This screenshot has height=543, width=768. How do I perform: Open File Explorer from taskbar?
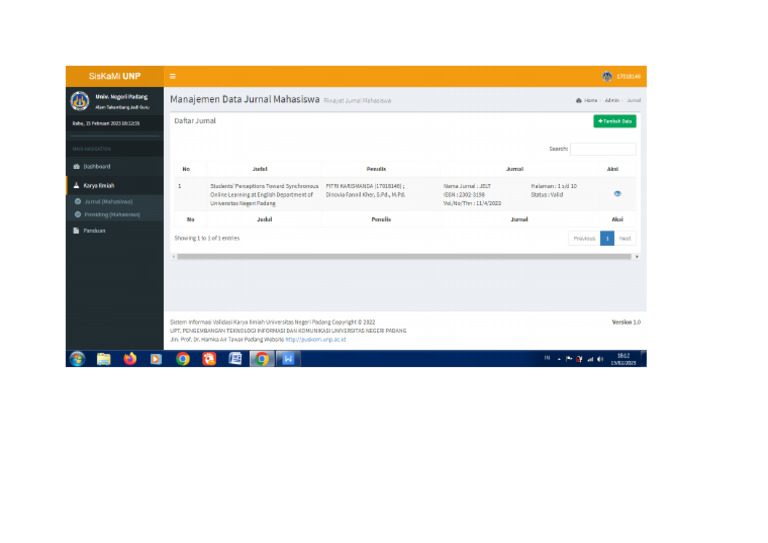pyautogui.click(x=103, y=359)
